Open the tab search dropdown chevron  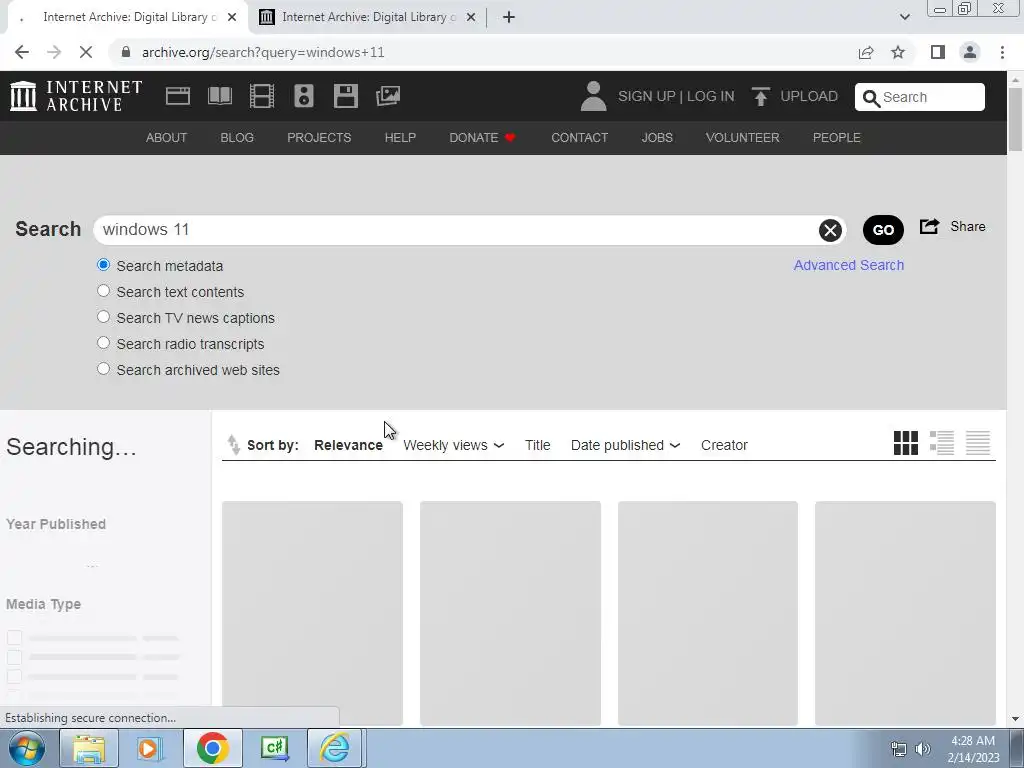[x=904, y=17]
